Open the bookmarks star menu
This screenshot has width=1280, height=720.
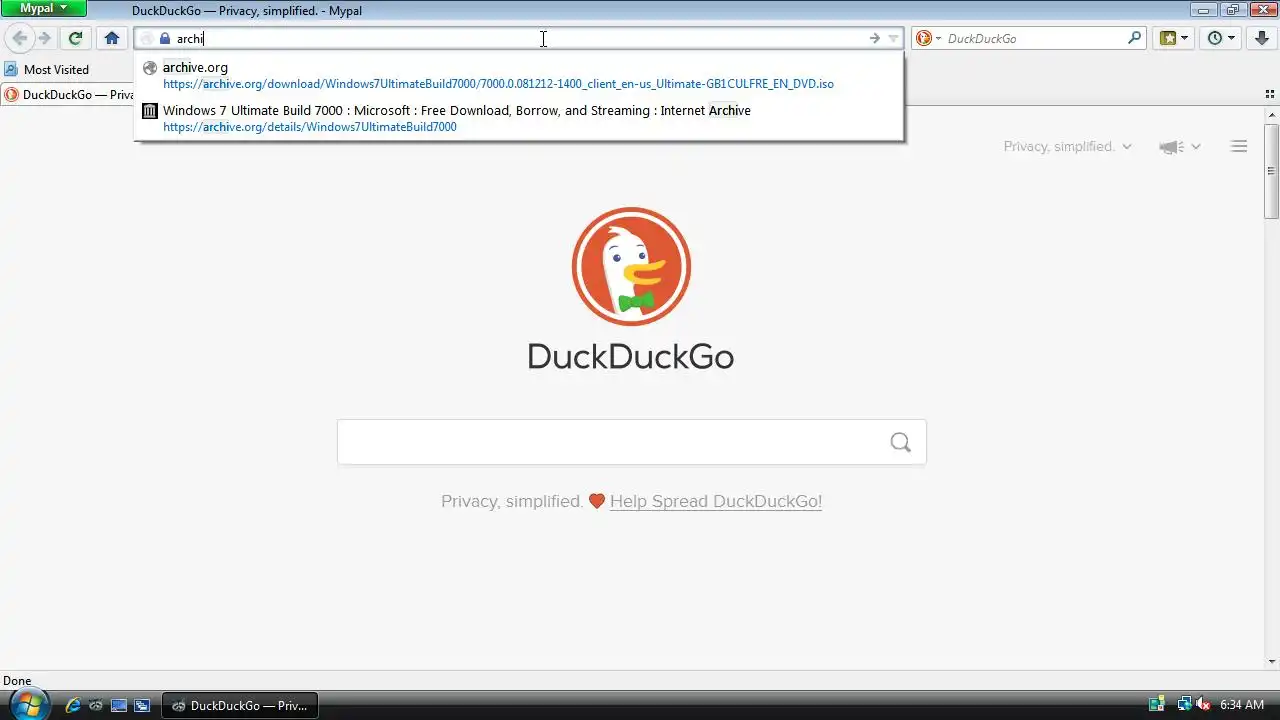coord(1173,38)
